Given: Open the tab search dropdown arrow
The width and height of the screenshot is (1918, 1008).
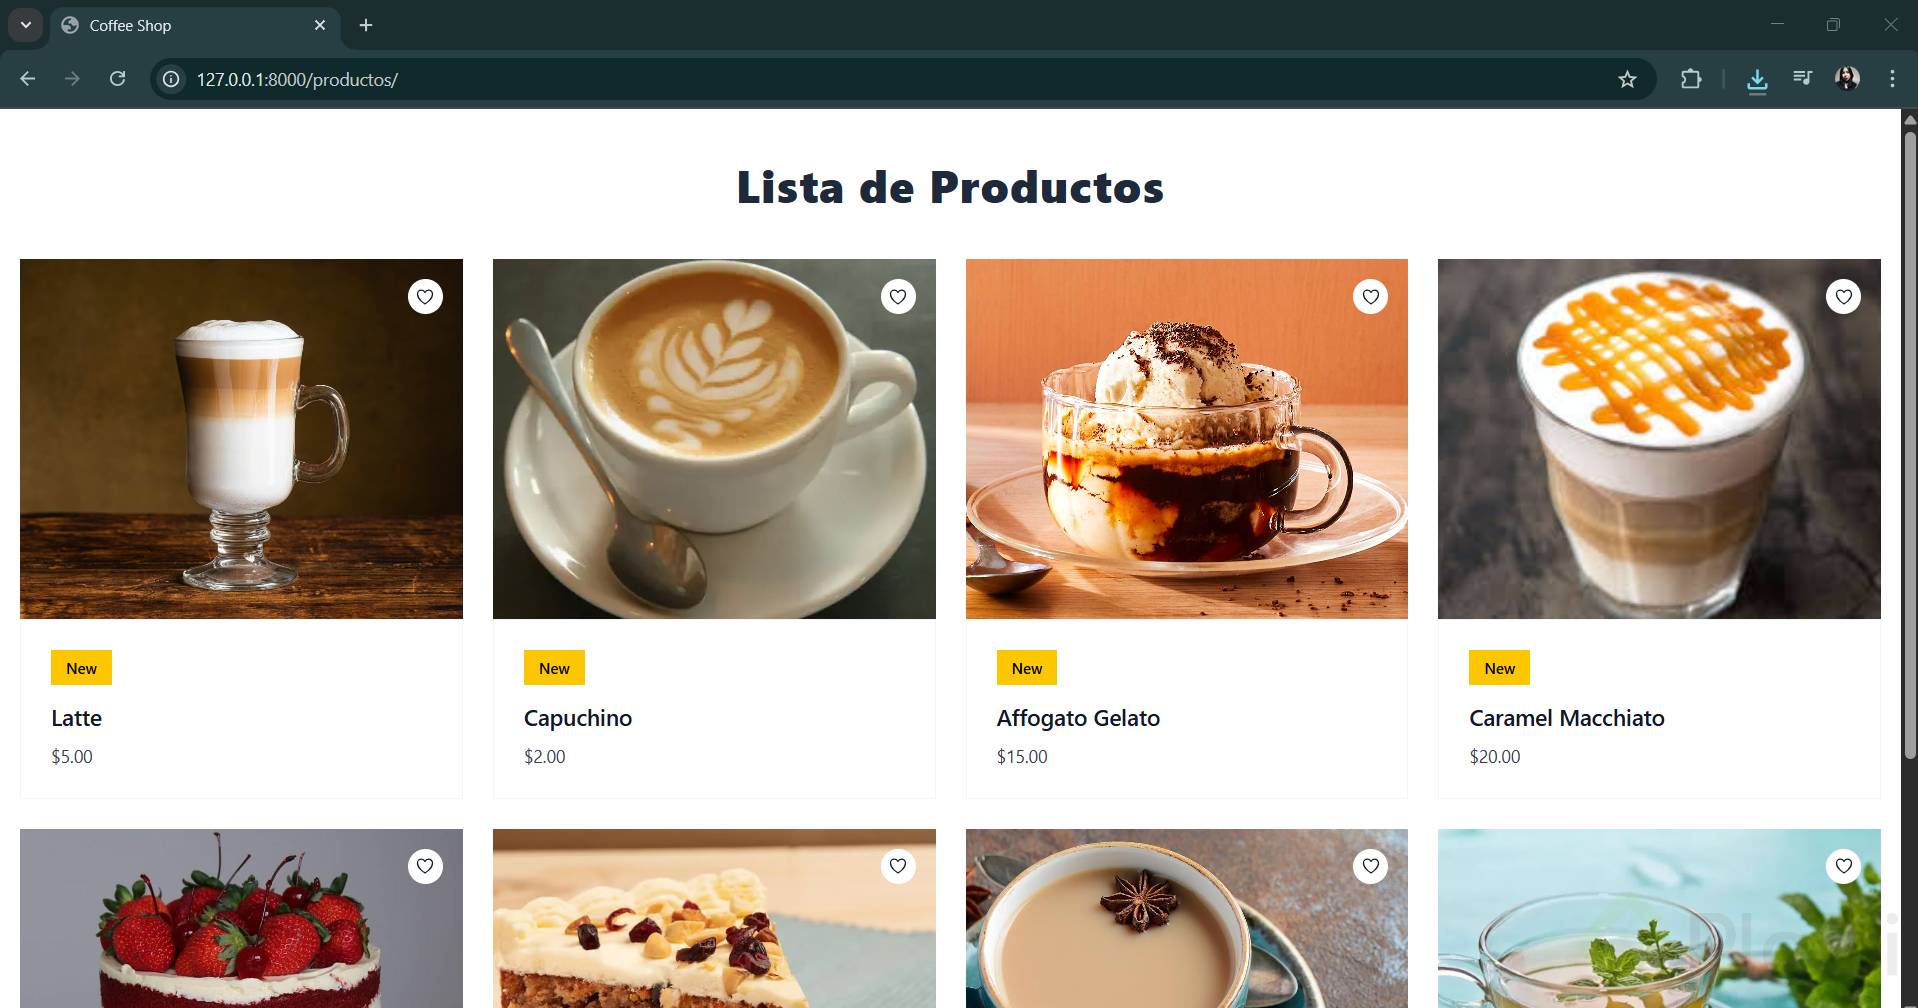Looking at the screenshot, I should click(x=26, y=25).
